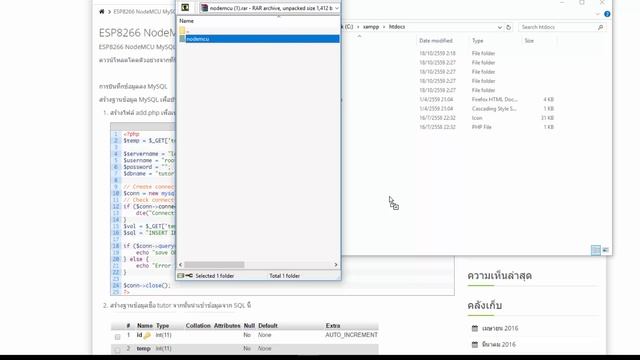Click code line $conn->close();
Screen dimensions: 640x360
click(147, 286)
